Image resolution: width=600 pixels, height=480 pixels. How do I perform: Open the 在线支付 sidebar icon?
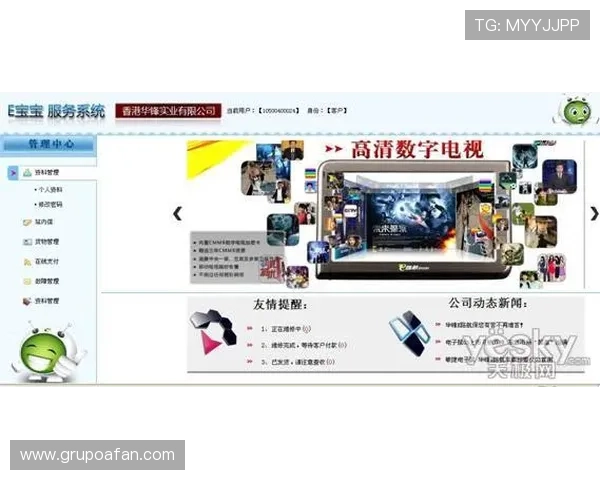coord(27,262)
